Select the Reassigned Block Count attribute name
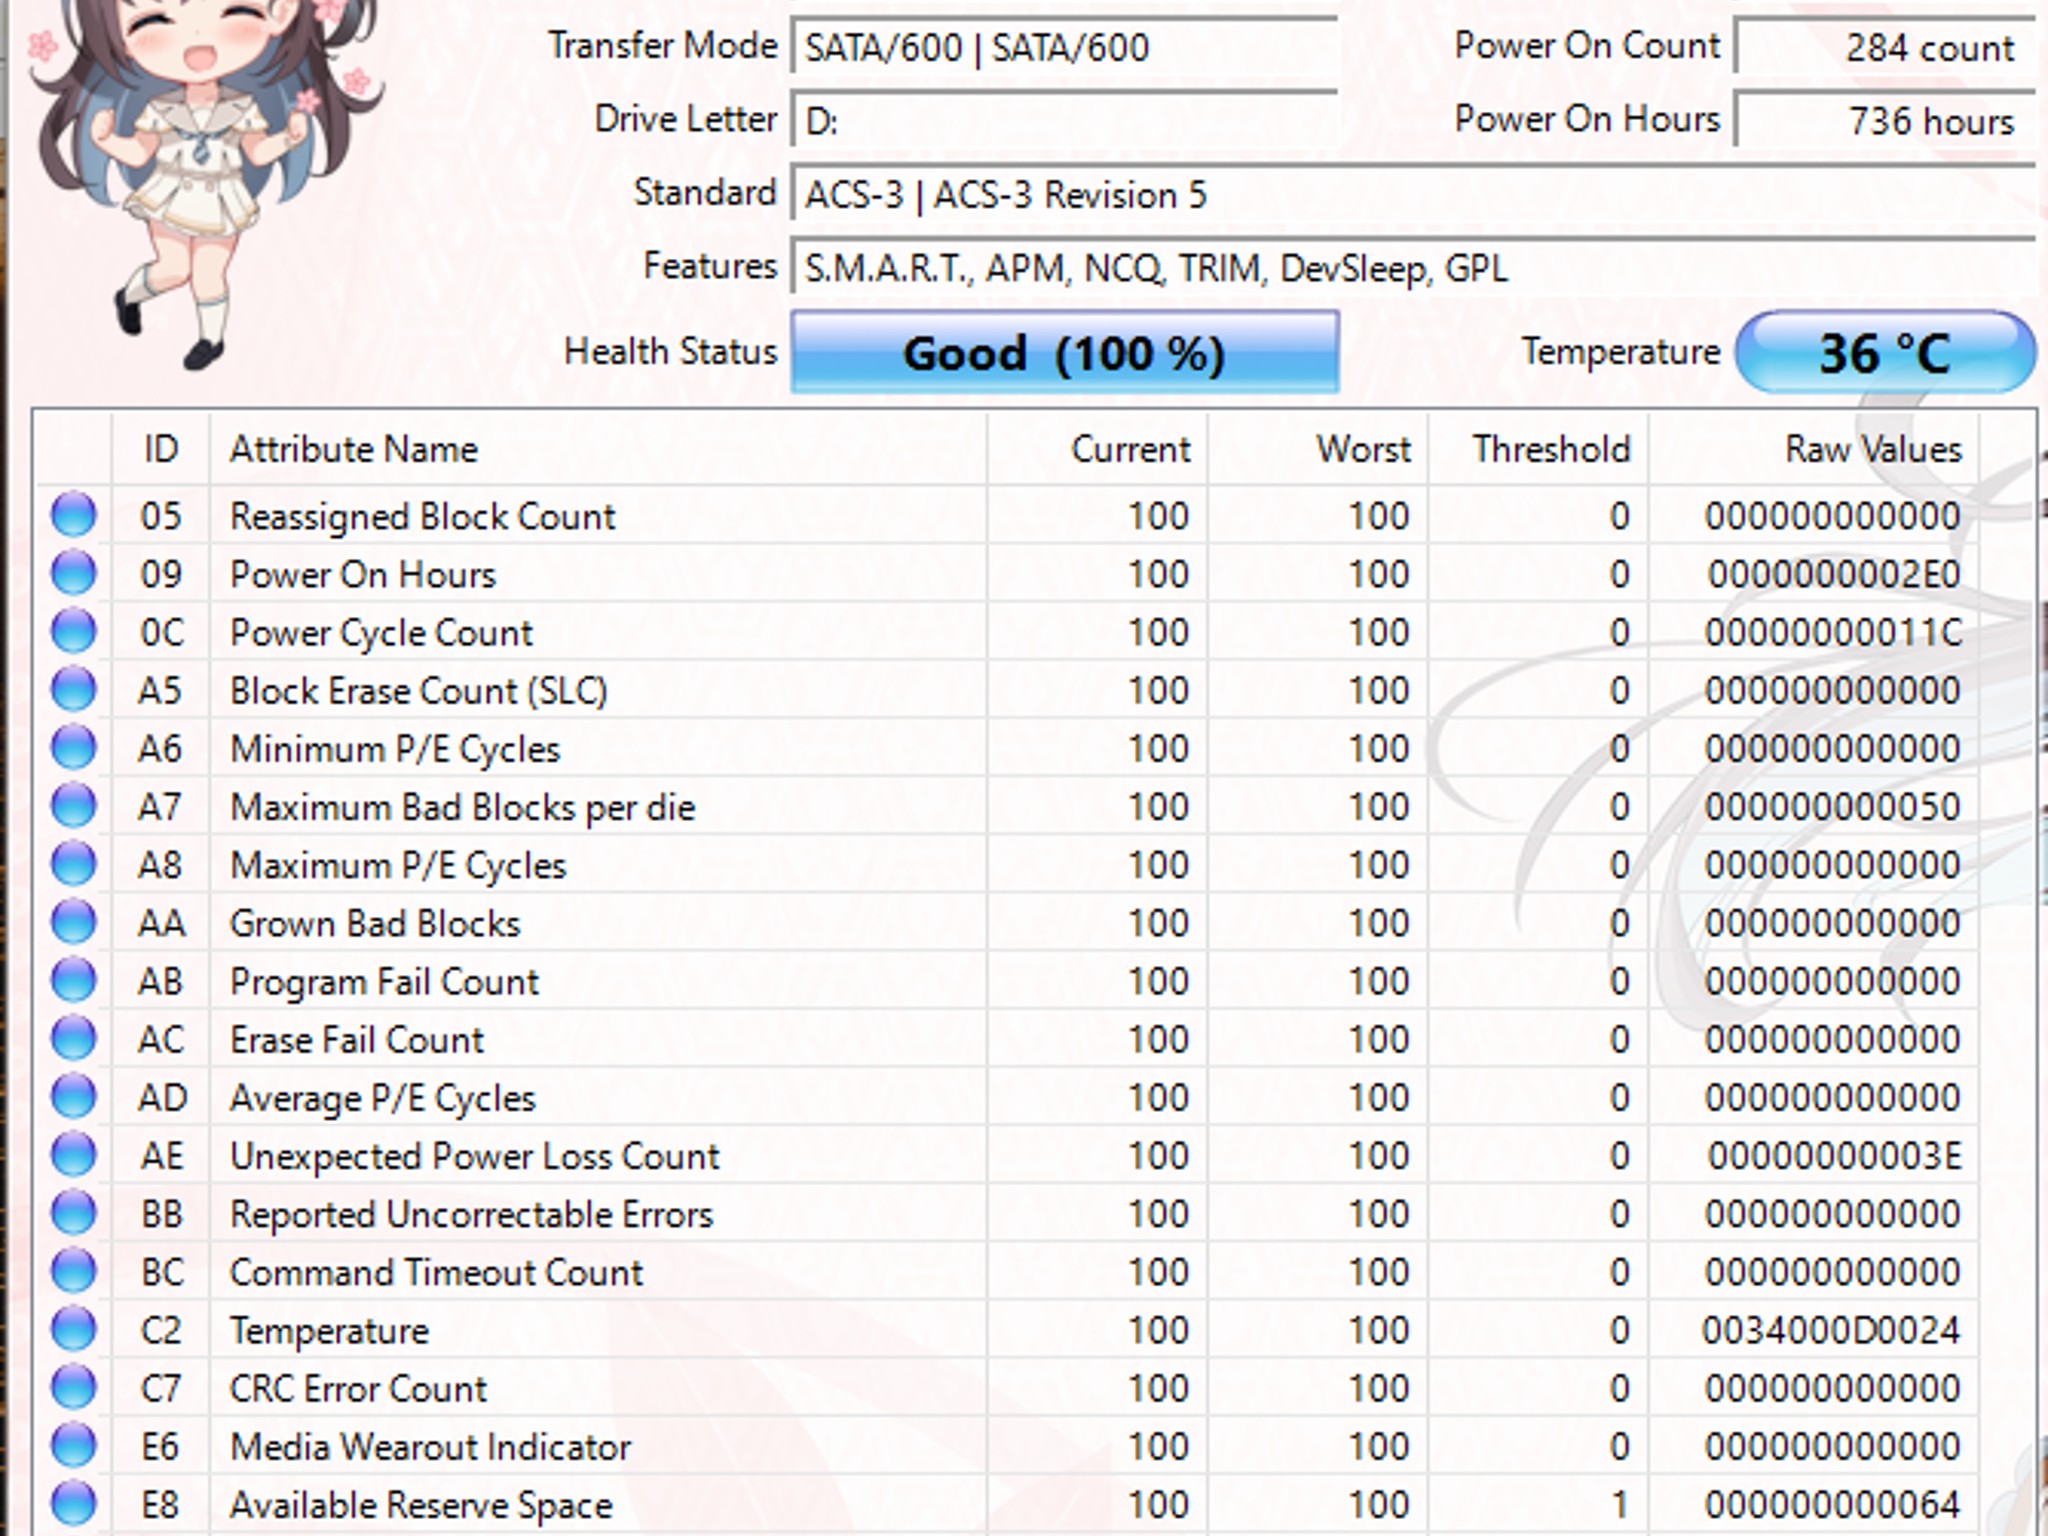2048x1536 pixels. tap(422, 516)
